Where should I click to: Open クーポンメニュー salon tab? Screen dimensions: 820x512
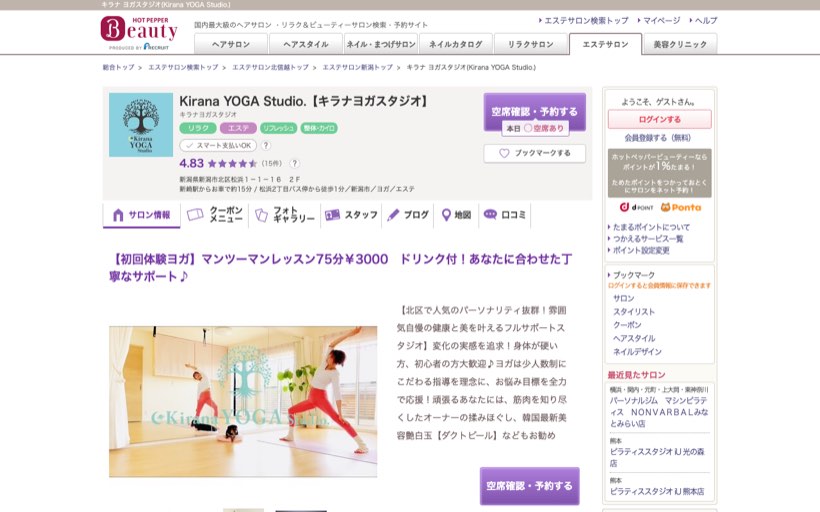click(215, 215)
